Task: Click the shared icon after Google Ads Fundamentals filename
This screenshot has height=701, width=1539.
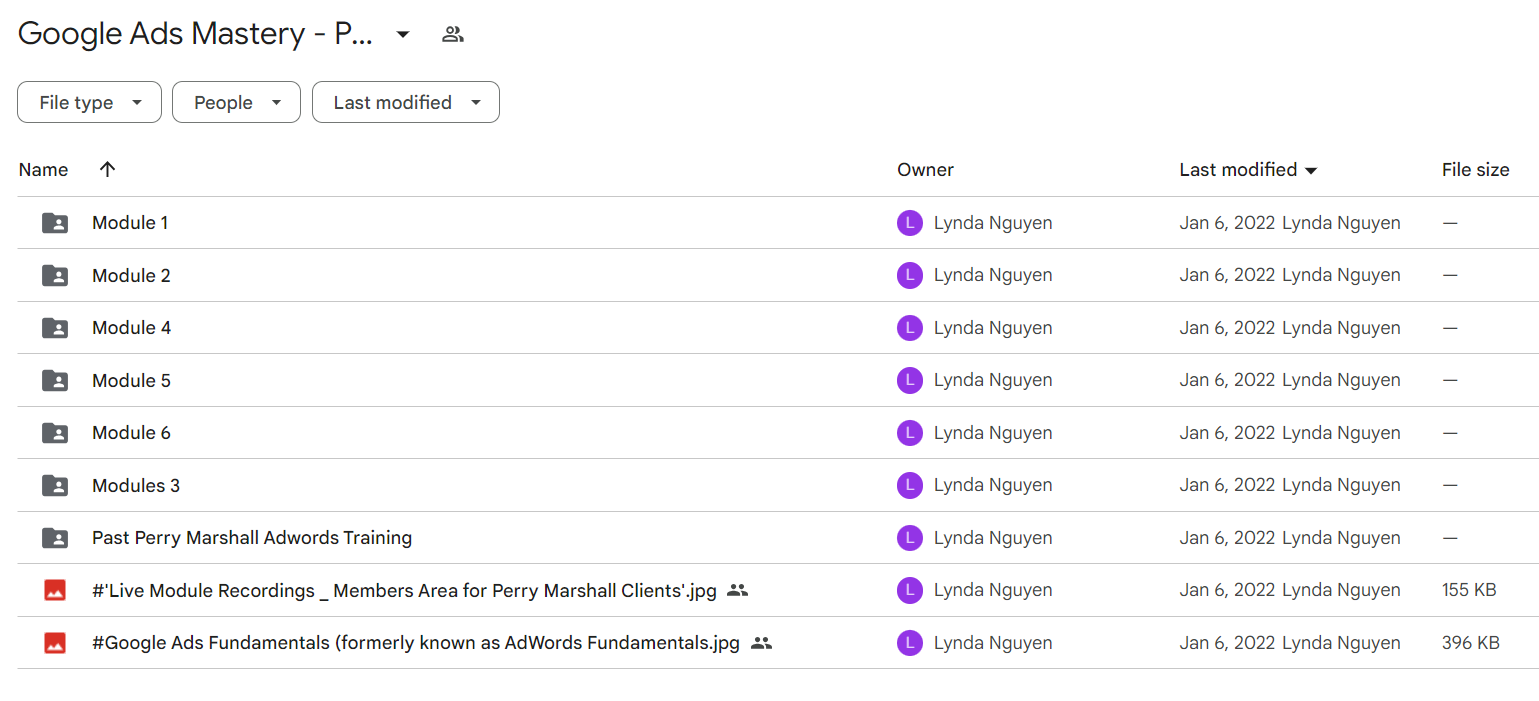Action: pos(761,643)
